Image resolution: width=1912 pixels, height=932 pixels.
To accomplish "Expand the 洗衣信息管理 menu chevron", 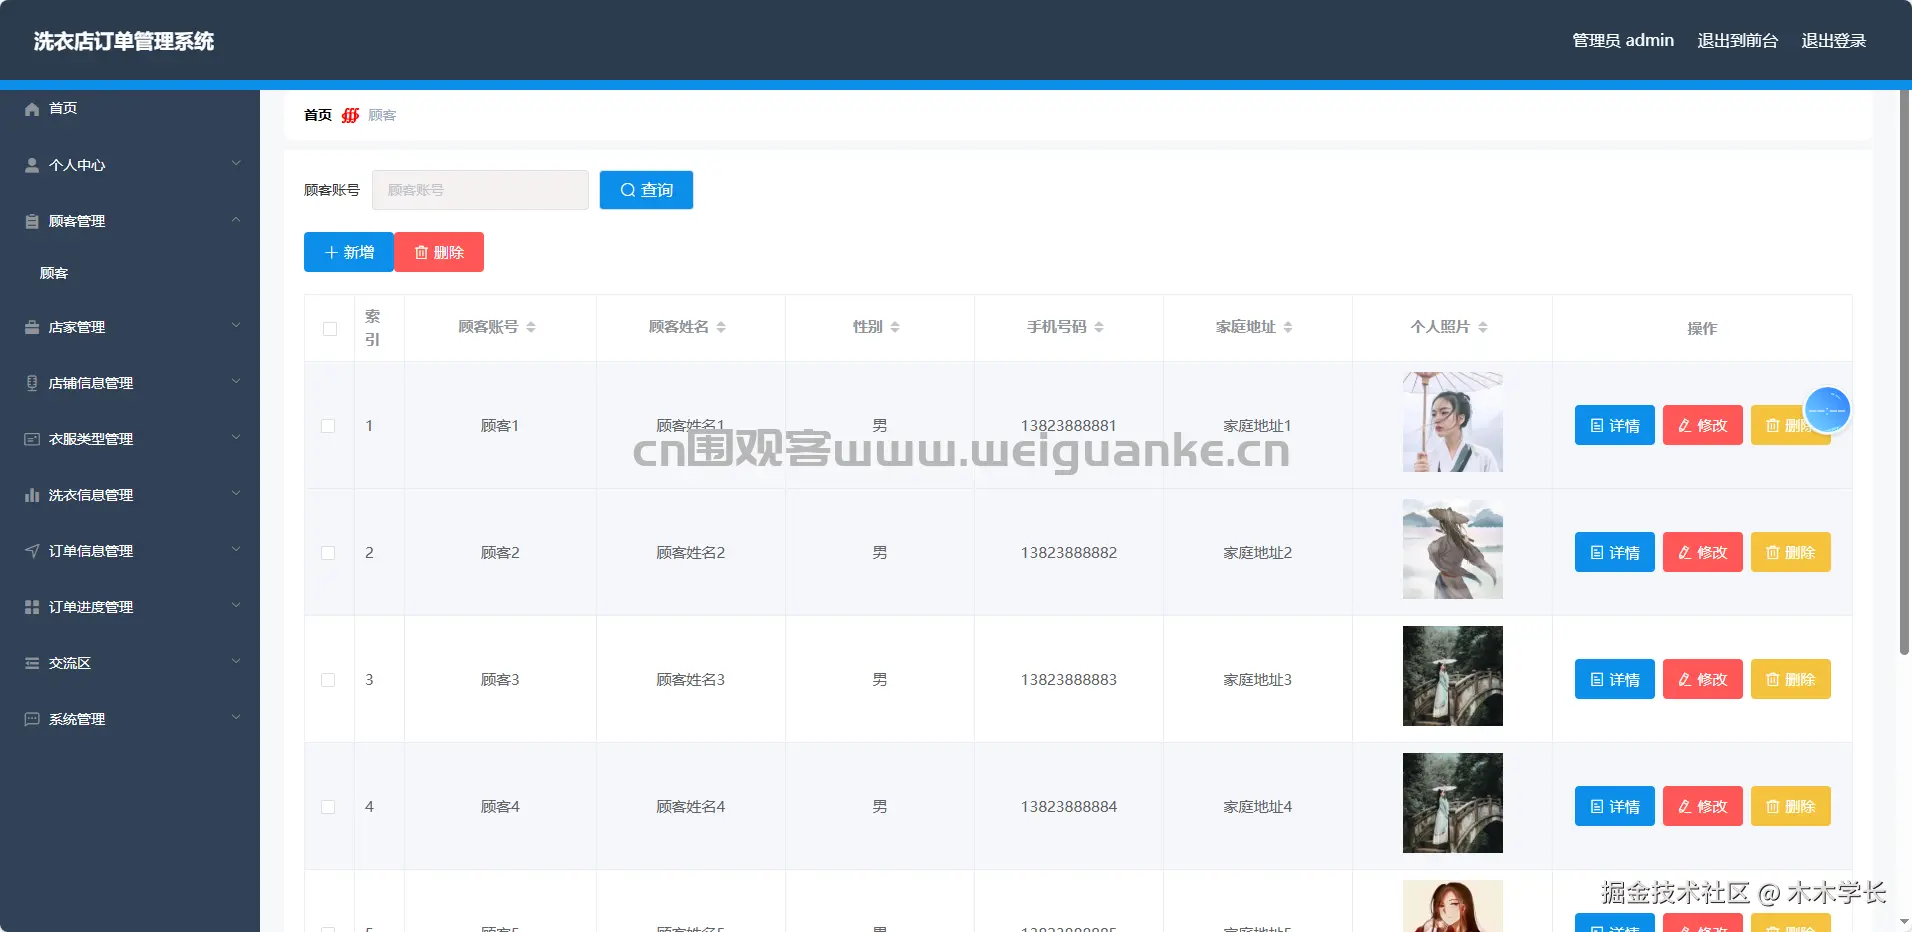I will click(x=236, y=493).
